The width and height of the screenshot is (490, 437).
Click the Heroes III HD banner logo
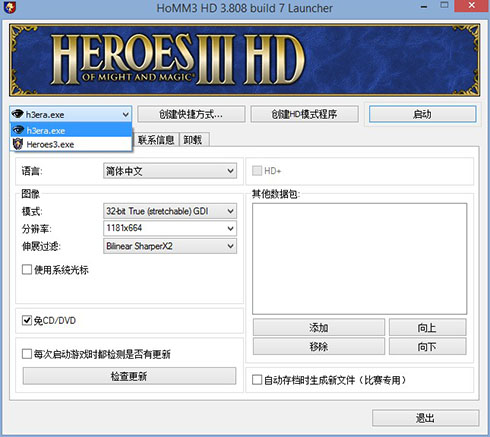178,59
